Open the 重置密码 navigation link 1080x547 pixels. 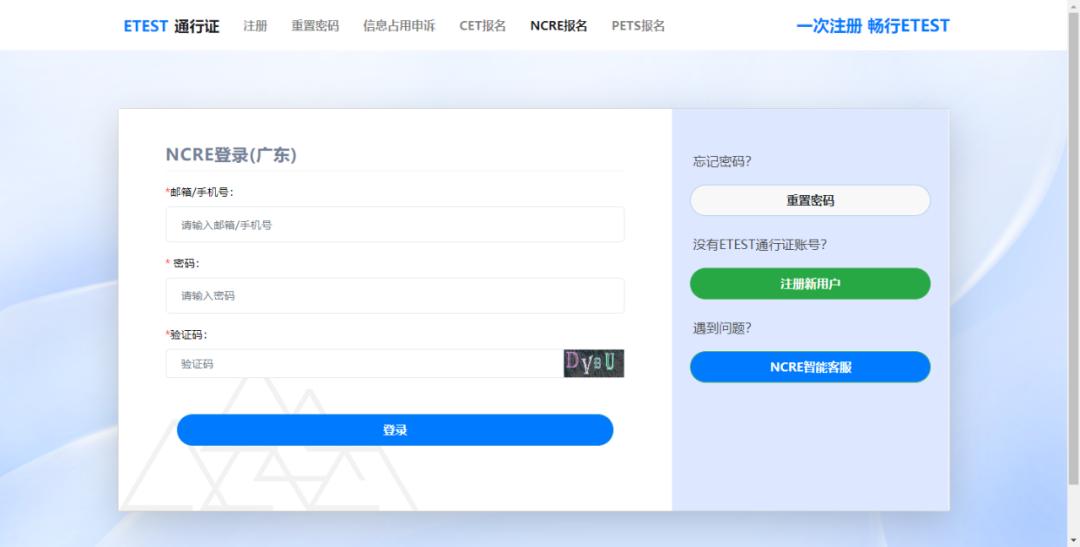point(315,26)
